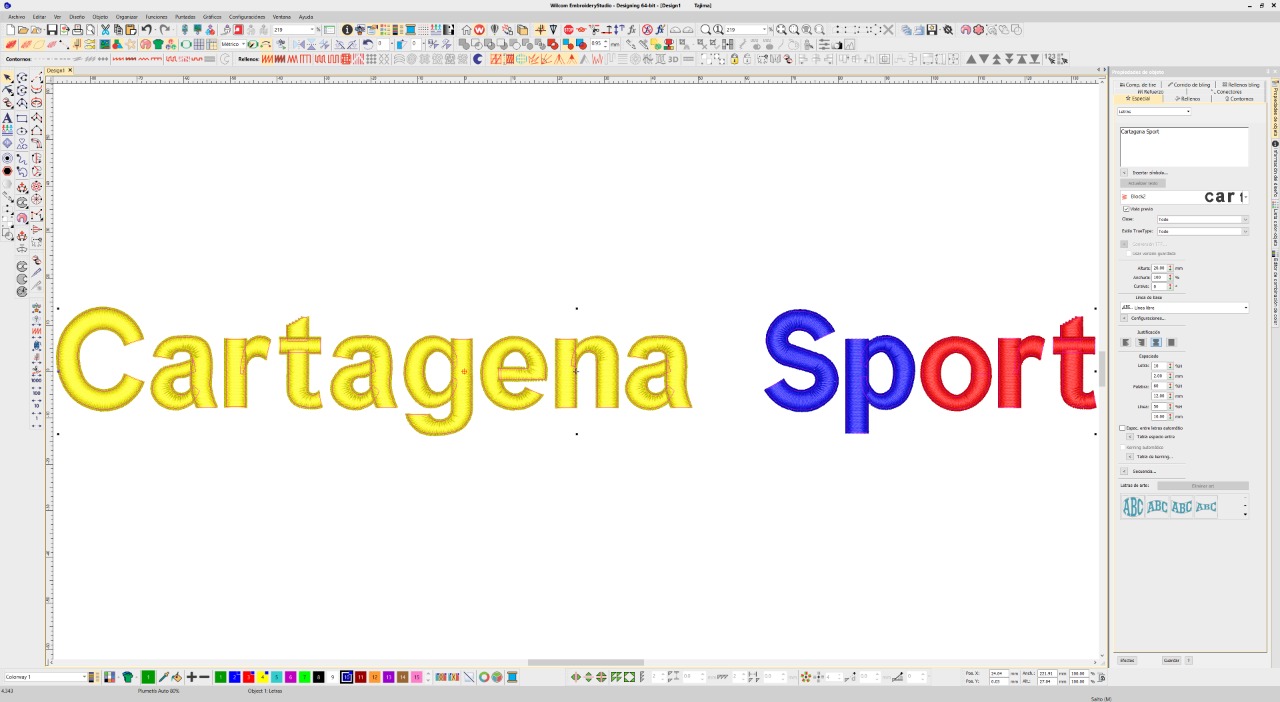Click the Cut scissors icon
Viewport: 1280px width, 702px height.
tap(105, 30)
